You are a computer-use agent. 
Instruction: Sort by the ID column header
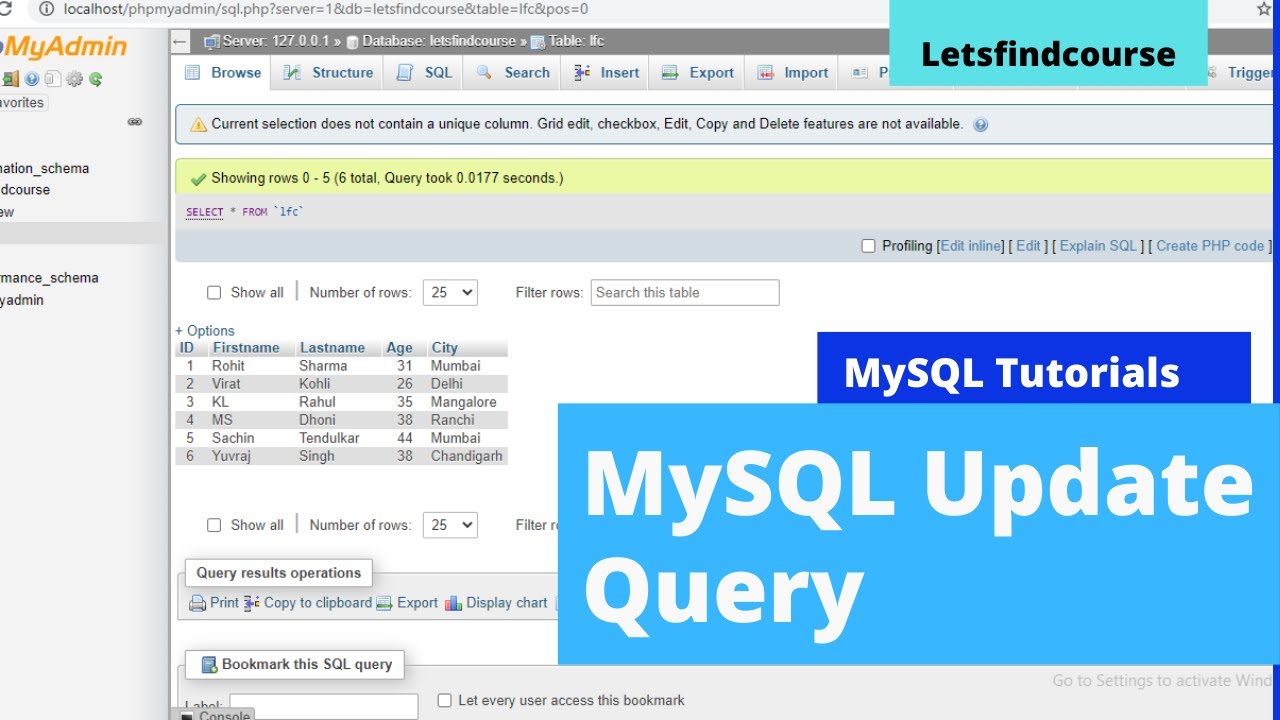tap(187, 348)
